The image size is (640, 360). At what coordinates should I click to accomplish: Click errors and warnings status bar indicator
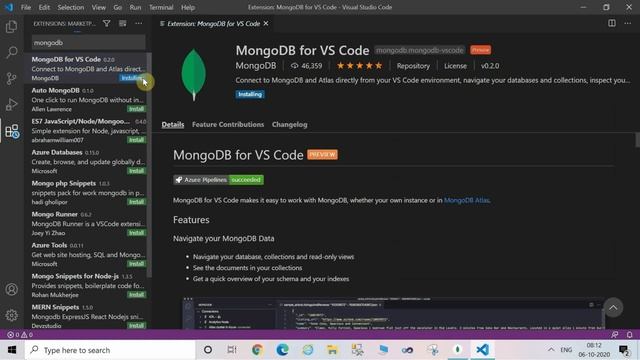tap(20, 335)
